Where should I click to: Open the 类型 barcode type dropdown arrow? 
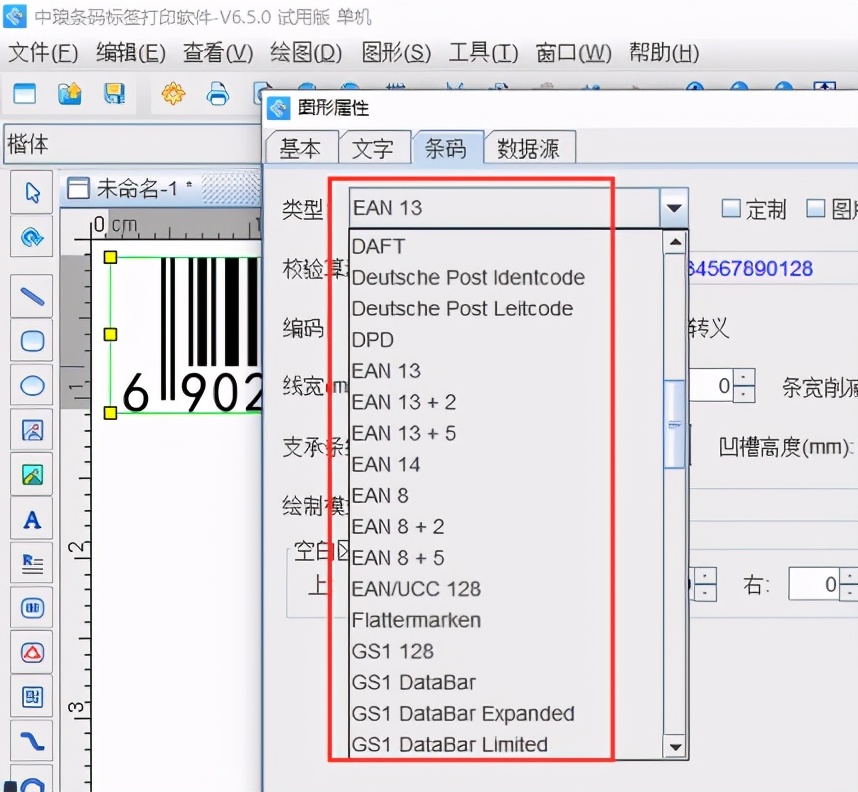(674, 208)
